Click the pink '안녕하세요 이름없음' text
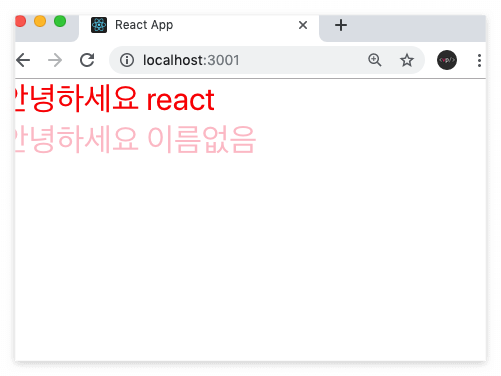Screen dimensions: 501x376 136,139
